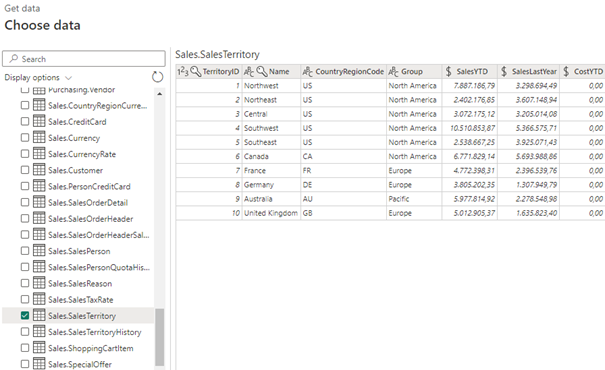The height and width of the screenshot is (370, 605).
Task: Click the currency type icon on CostYTD
Action: coord(566,71)
